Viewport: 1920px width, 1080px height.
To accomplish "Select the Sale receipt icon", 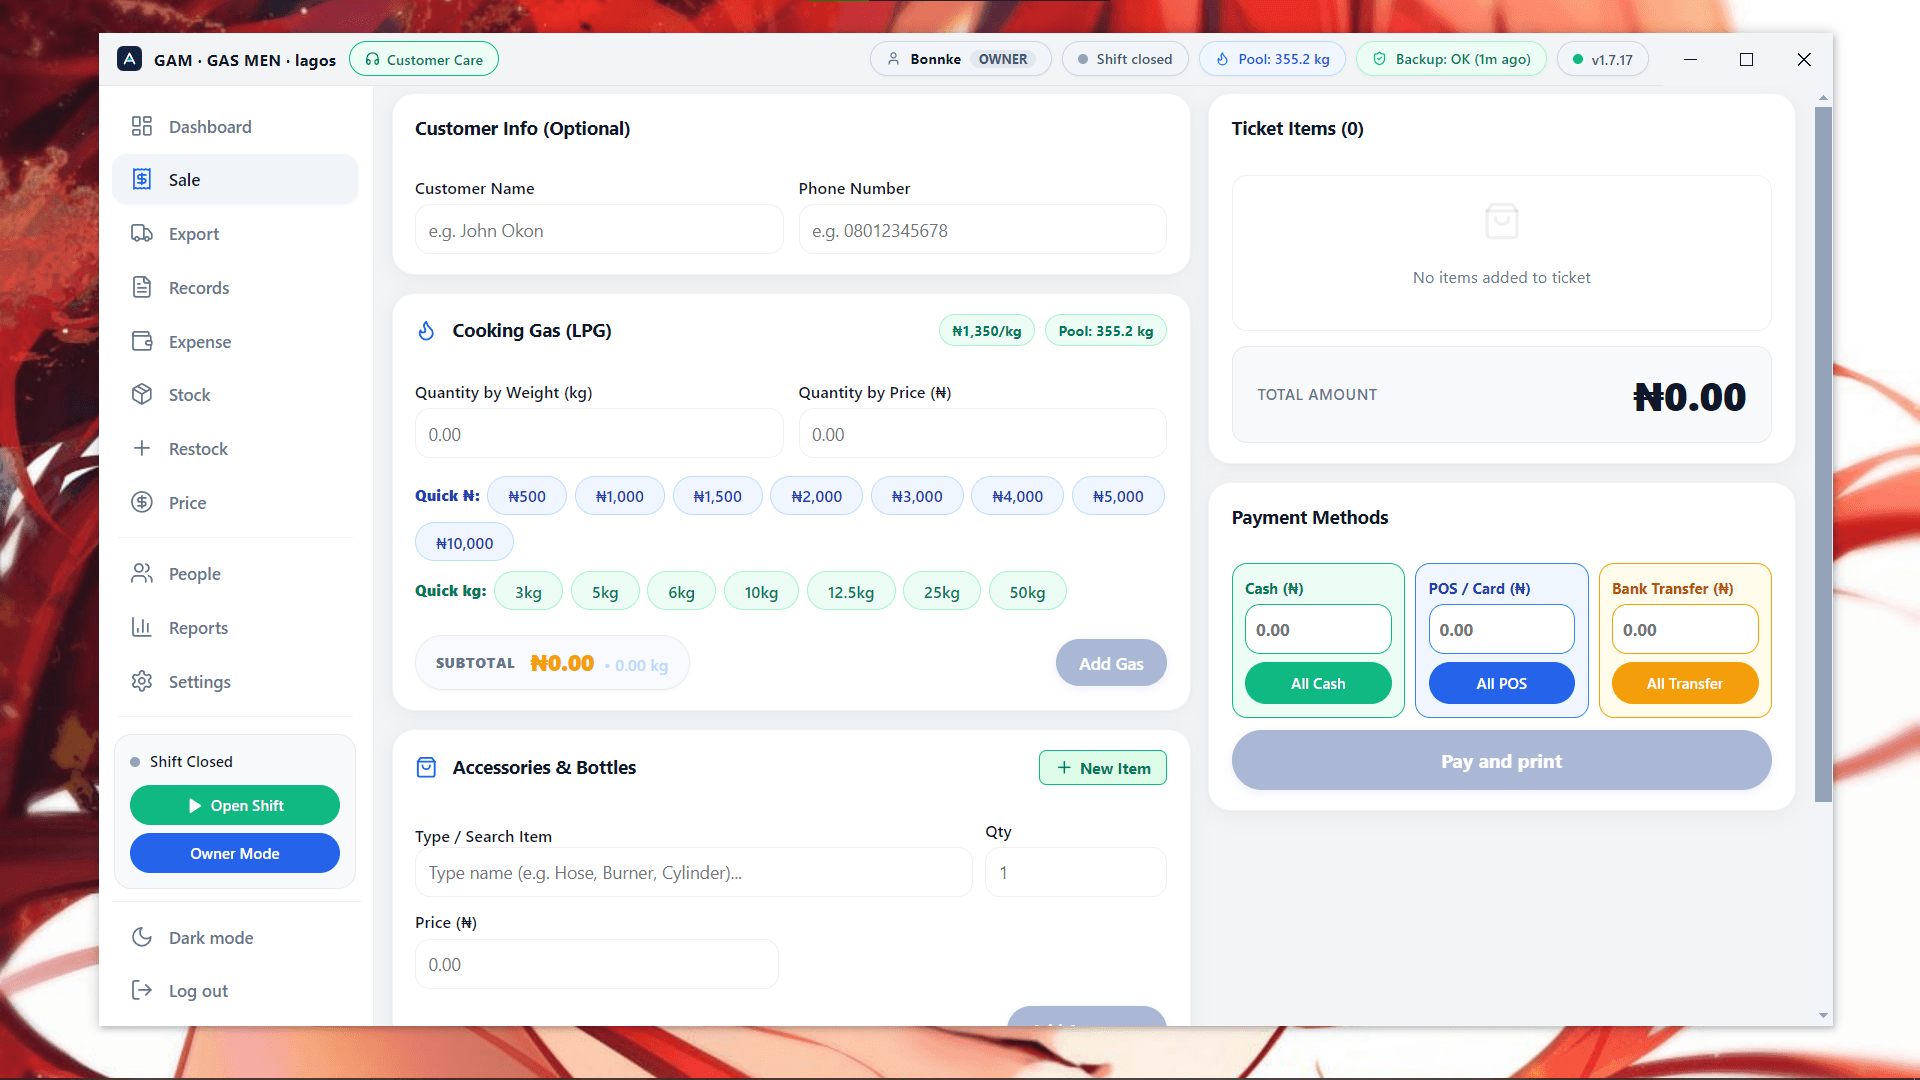I will 142,179.
